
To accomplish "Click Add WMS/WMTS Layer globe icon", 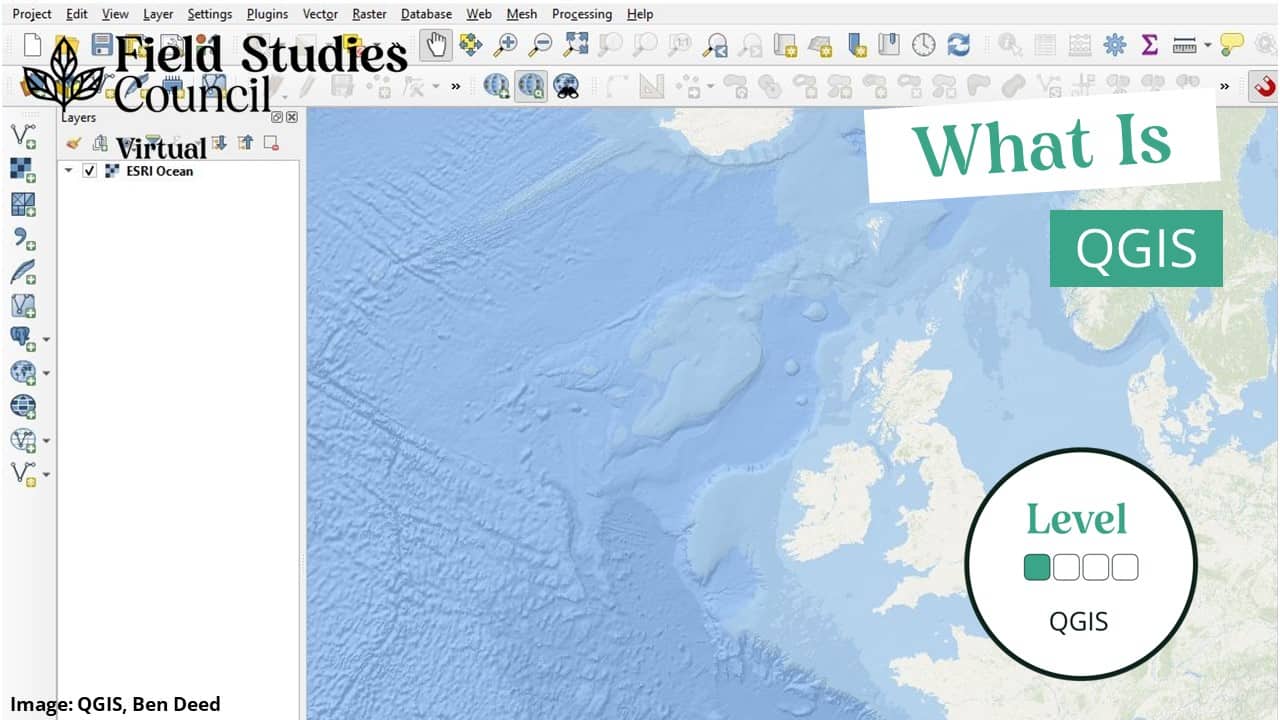I will click(x=23, y=373).
